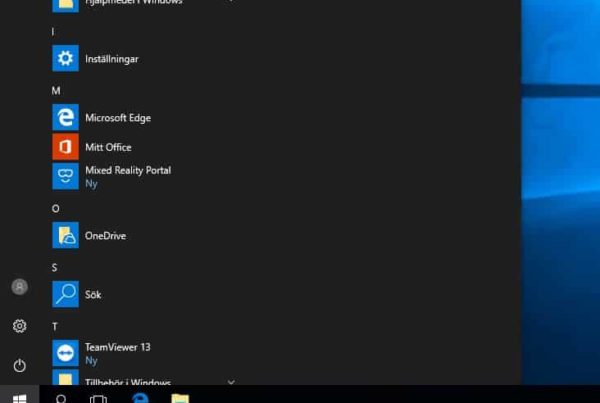Open settings via left rail gear icon
The height and width of the screenshot is (403, 600).
tap(19, 326)
